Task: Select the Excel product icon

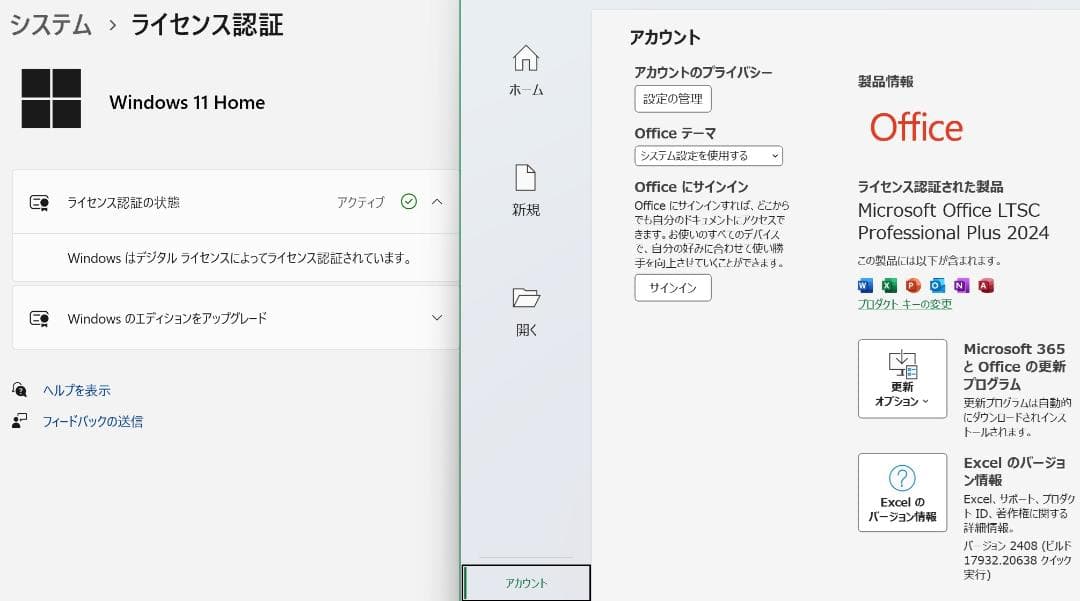Action: point(888,286)
